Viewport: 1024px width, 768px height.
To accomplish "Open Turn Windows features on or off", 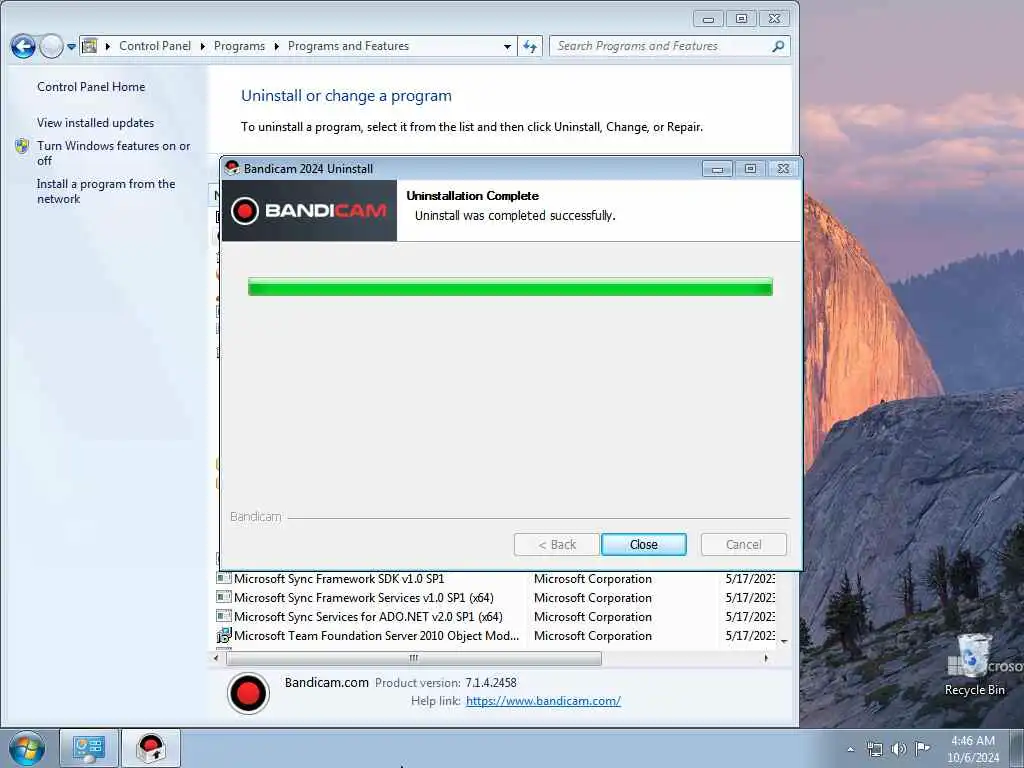I will pos(113,153).
